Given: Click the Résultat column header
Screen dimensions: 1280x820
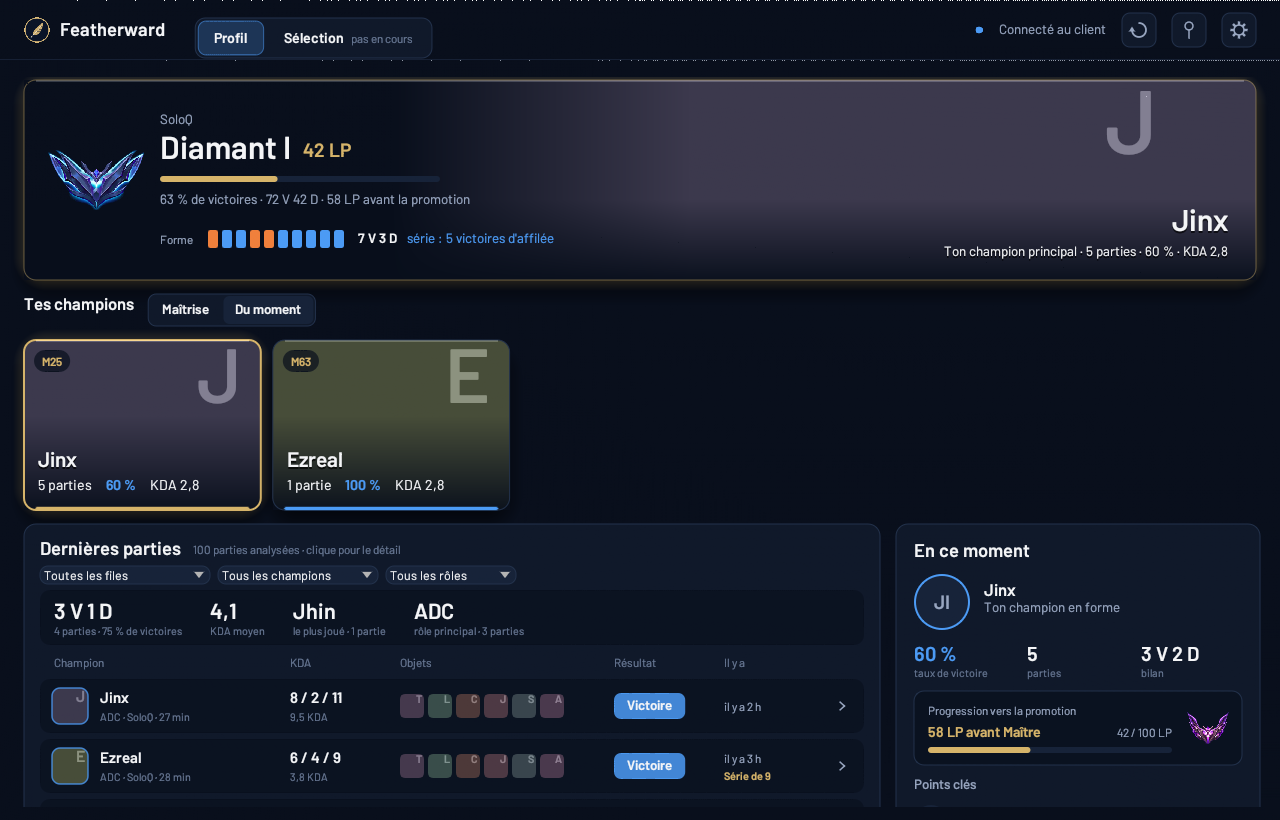Looking at the screenshot, I should pyautogui.click(x=635, y=663).
